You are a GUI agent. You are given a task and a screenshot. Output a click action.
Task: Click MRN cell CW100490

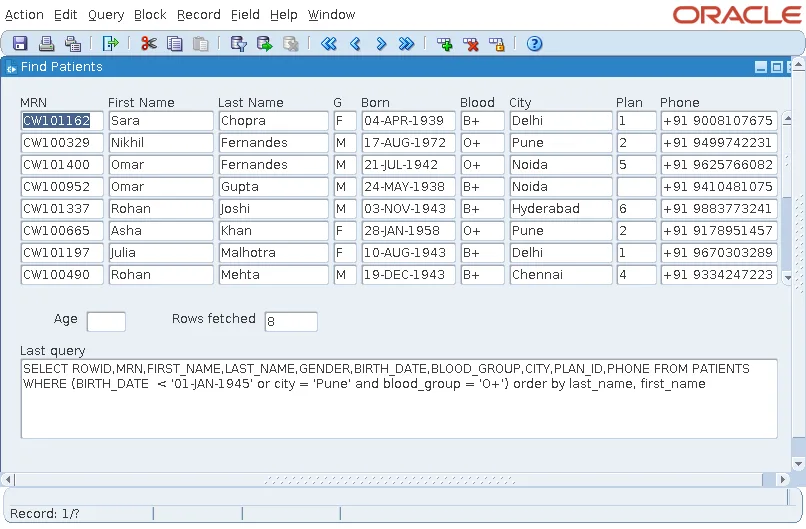(x=62, y=275)
